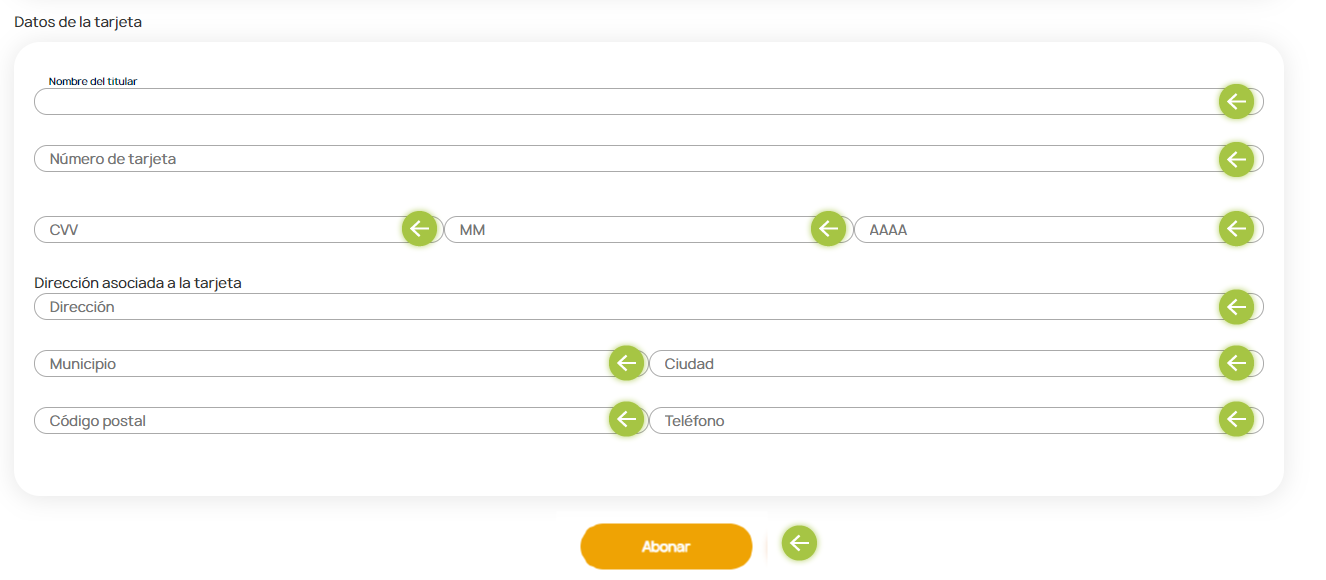The height and width of the screenshot is (580, 1326).
Task: Click the green arrow icon on Número de tarjeta
Action: [1237, 159]
